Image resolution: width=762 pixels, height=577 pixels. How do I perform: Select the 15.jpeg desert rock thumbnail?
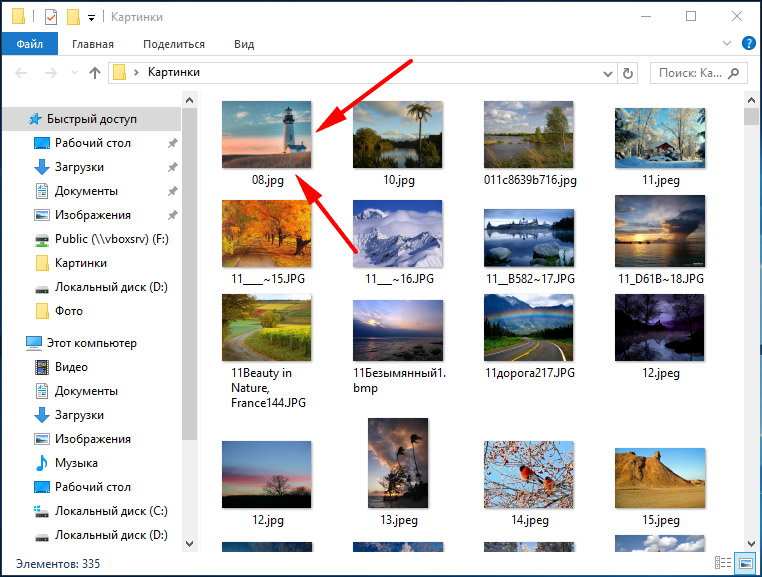point(659,478)
